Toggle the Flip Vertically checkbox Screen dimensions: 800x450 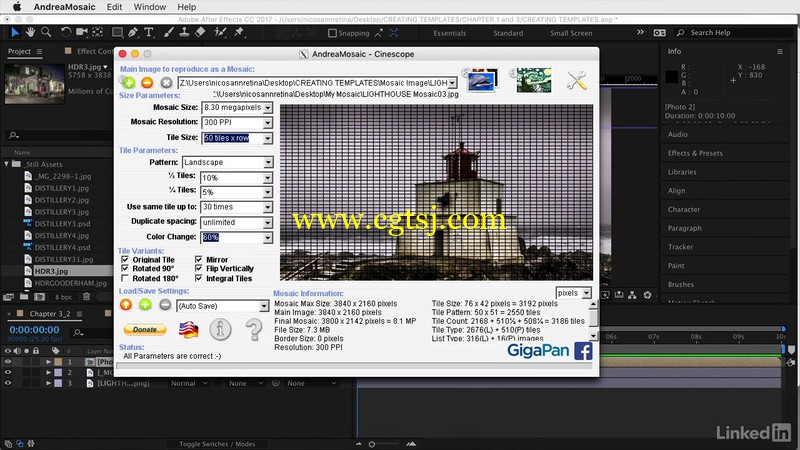click(198, 268)
